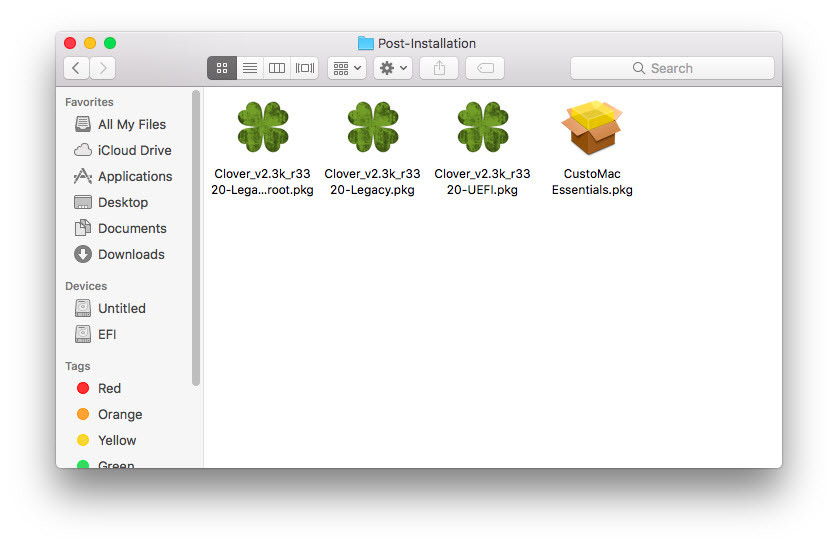Close the Finder window
Viewport: 838px width, 548px height.
(x=70, y=43)
